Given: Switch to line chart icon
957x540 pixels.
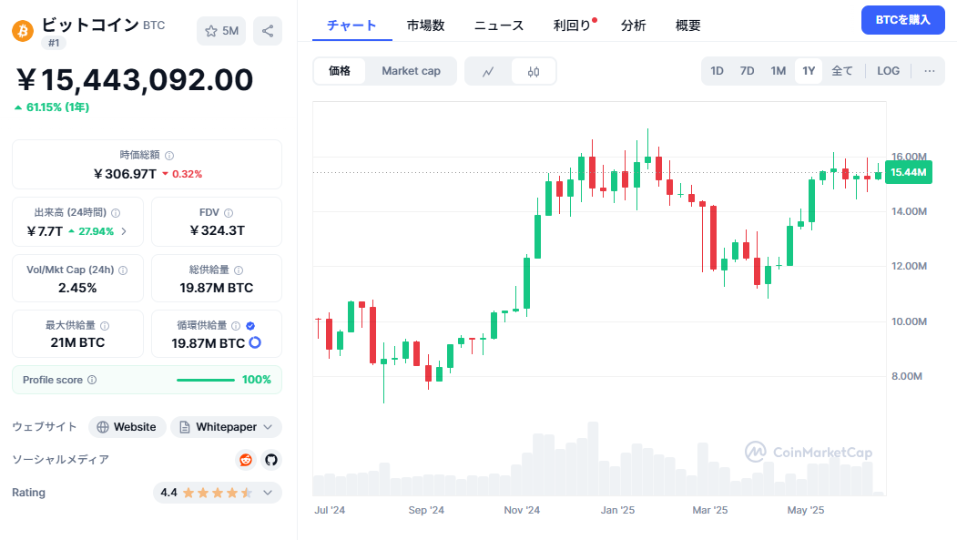Looking at the screenshot, I should coord(488,71).
